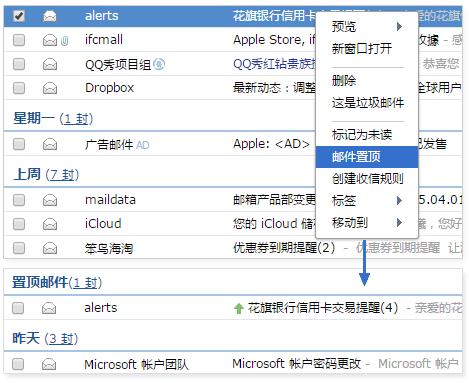Screen dimensions: 469x383
Task: Click the attachment paperclip icon on ifcmall row
Action: (x=65, y=41)
